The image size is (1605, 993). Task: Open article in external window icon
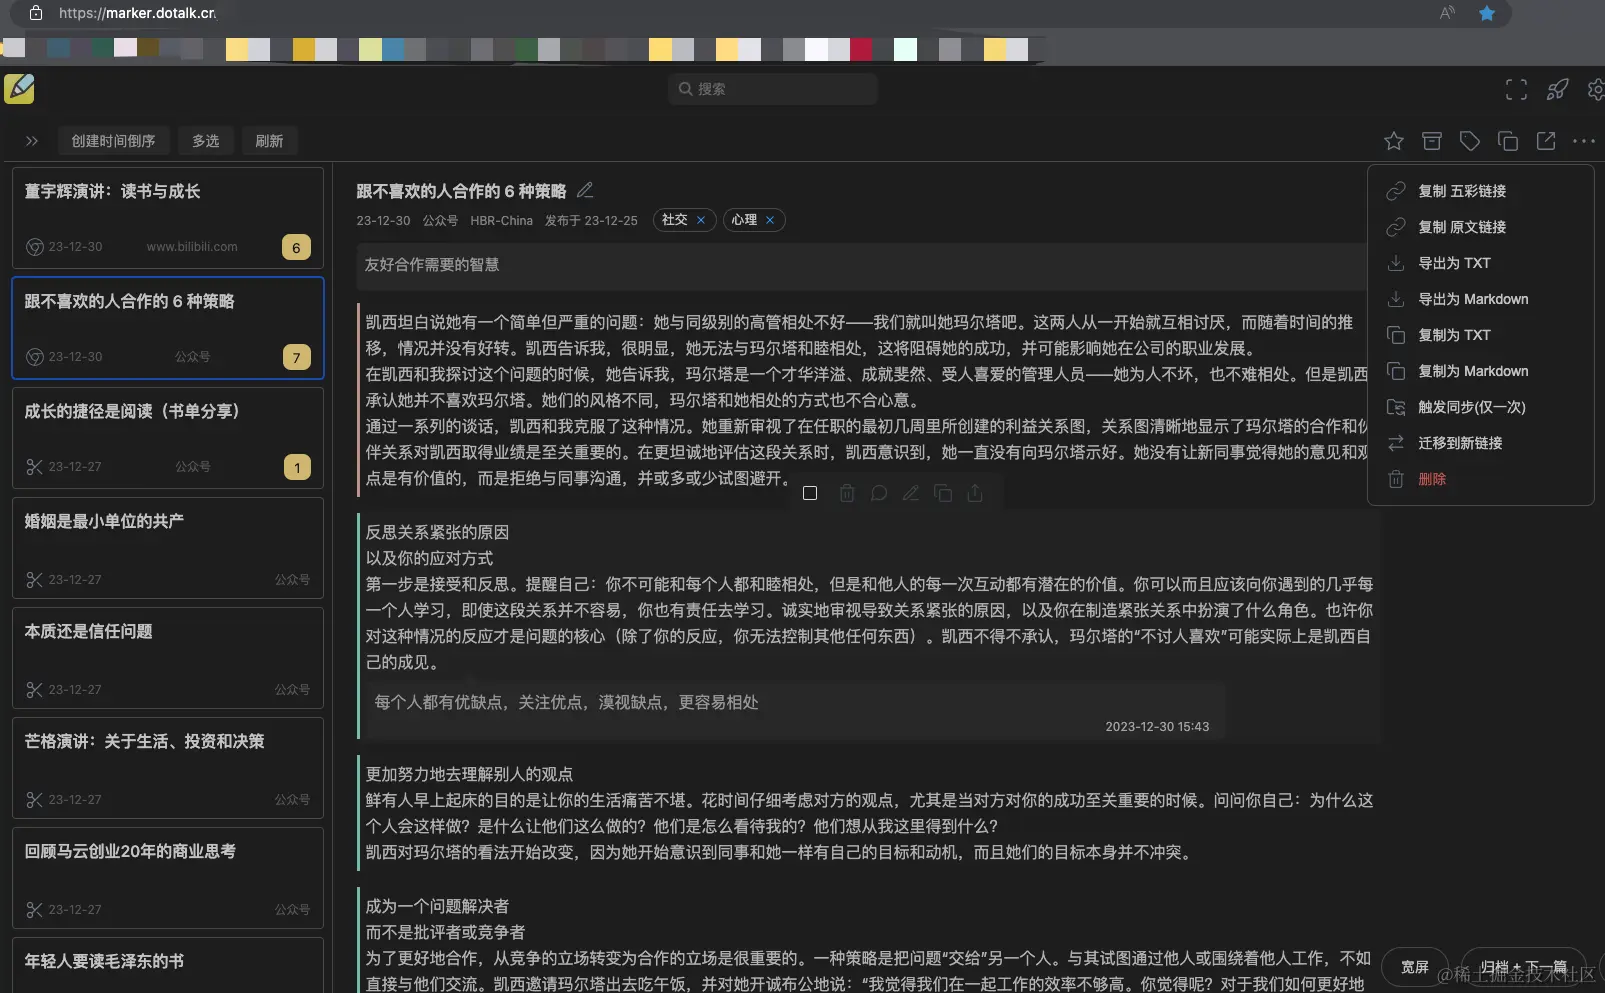pyautogui.click(x=1546, y=141)
